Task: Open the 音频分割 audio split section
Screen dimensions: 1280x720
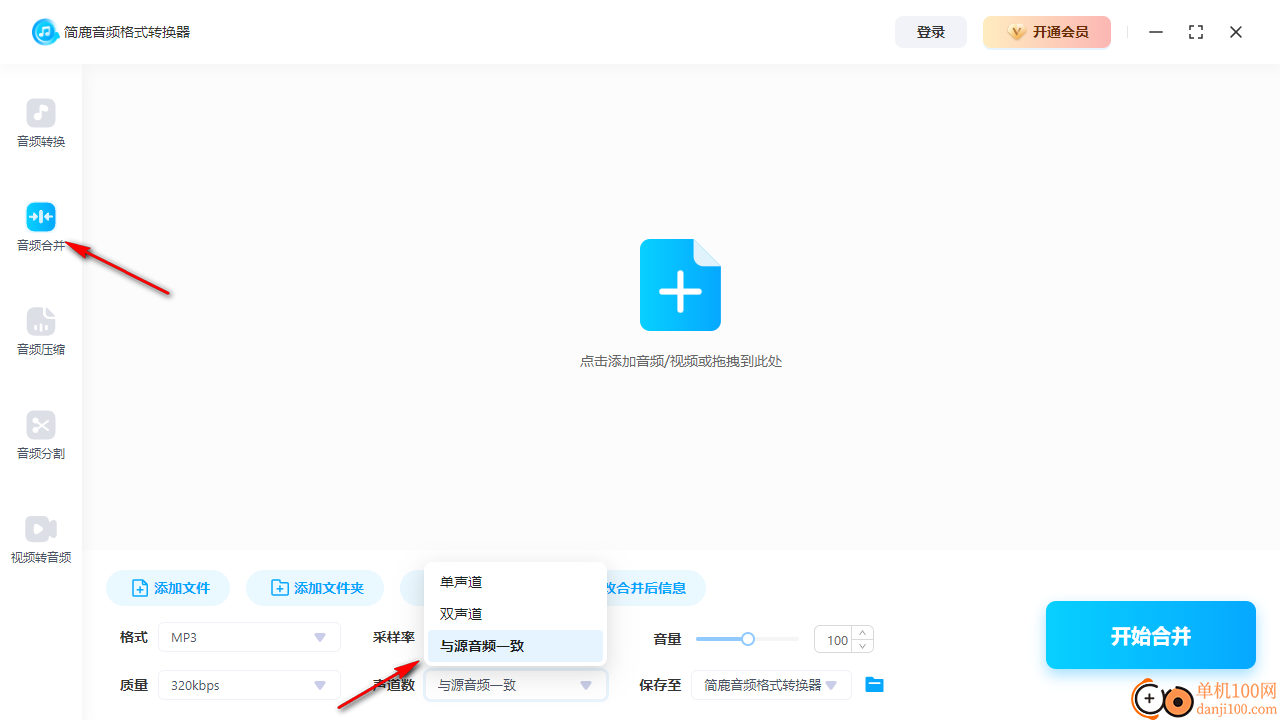Action: point(41,436)
